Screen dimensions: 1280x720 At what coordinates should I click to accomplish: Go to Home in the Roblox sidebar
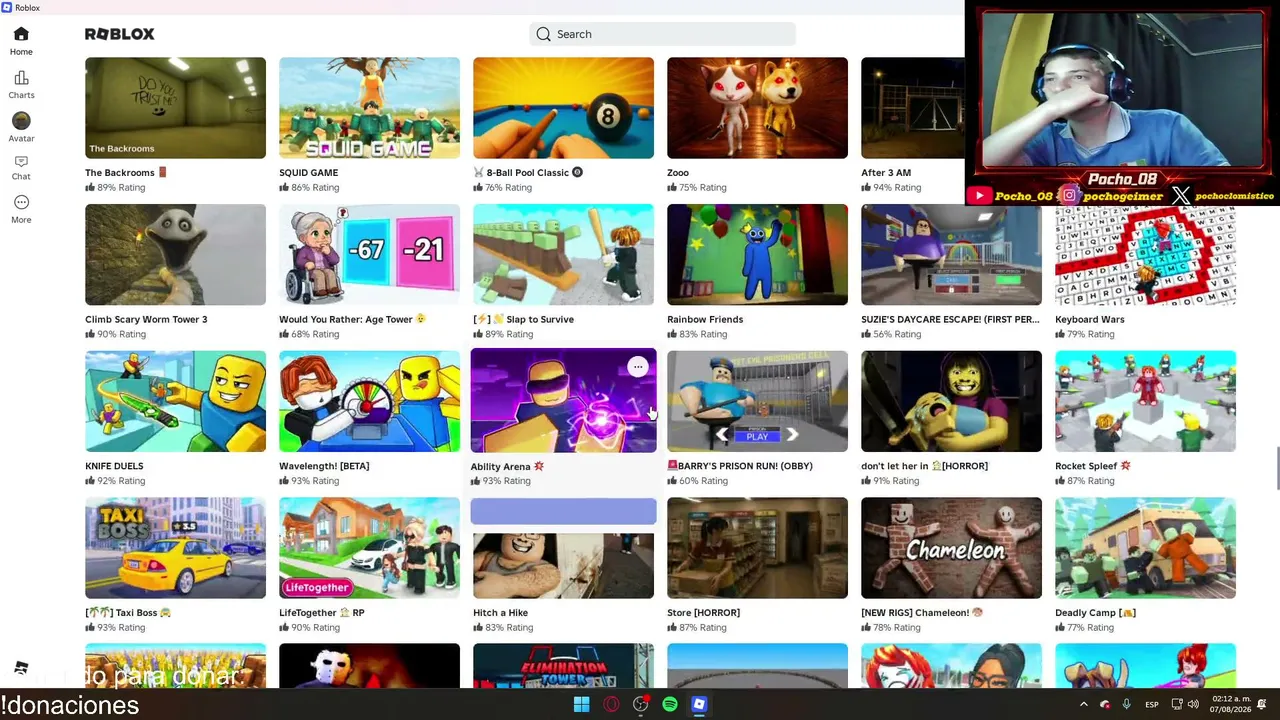click(21, 41)
